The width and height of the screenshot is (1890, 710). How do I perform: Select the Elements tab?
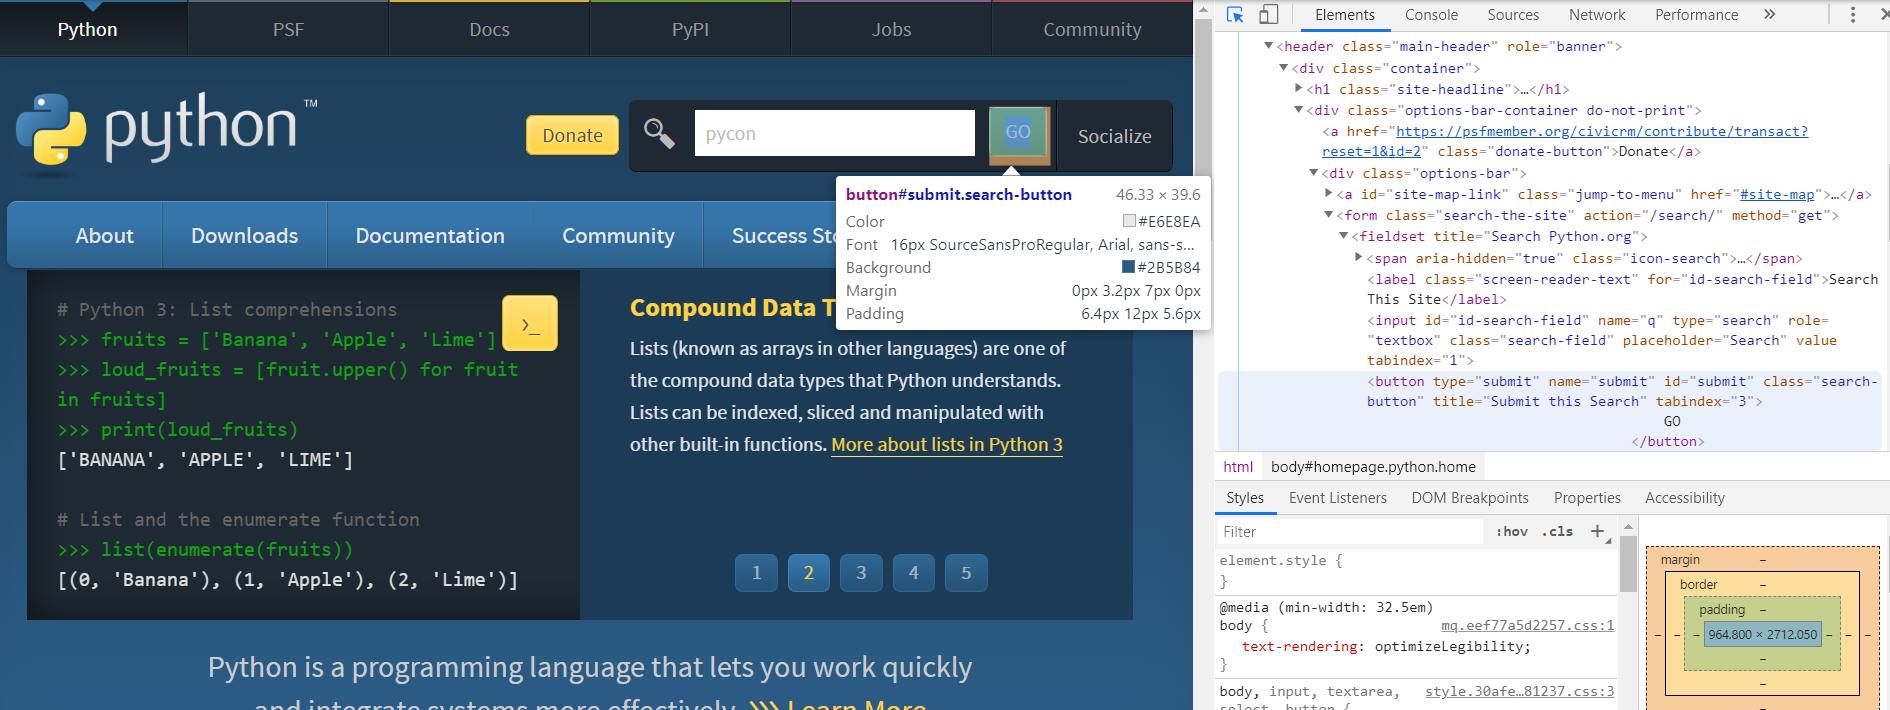(1344, 15)
